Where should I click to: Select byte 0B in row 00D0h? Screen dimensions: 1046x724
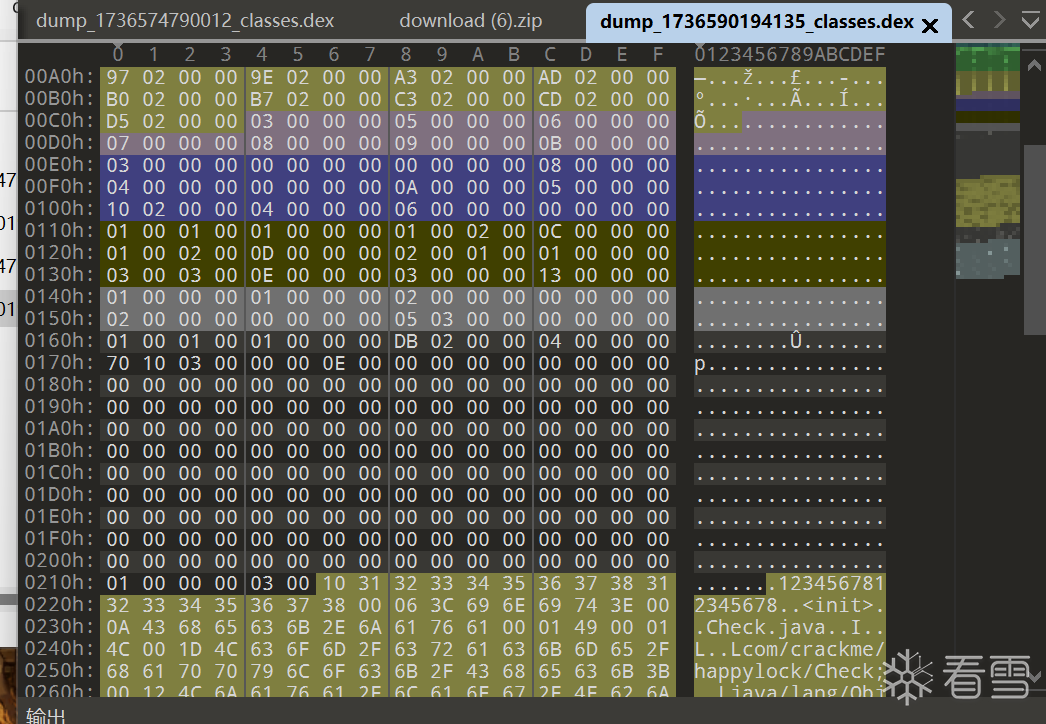(550, 143)
